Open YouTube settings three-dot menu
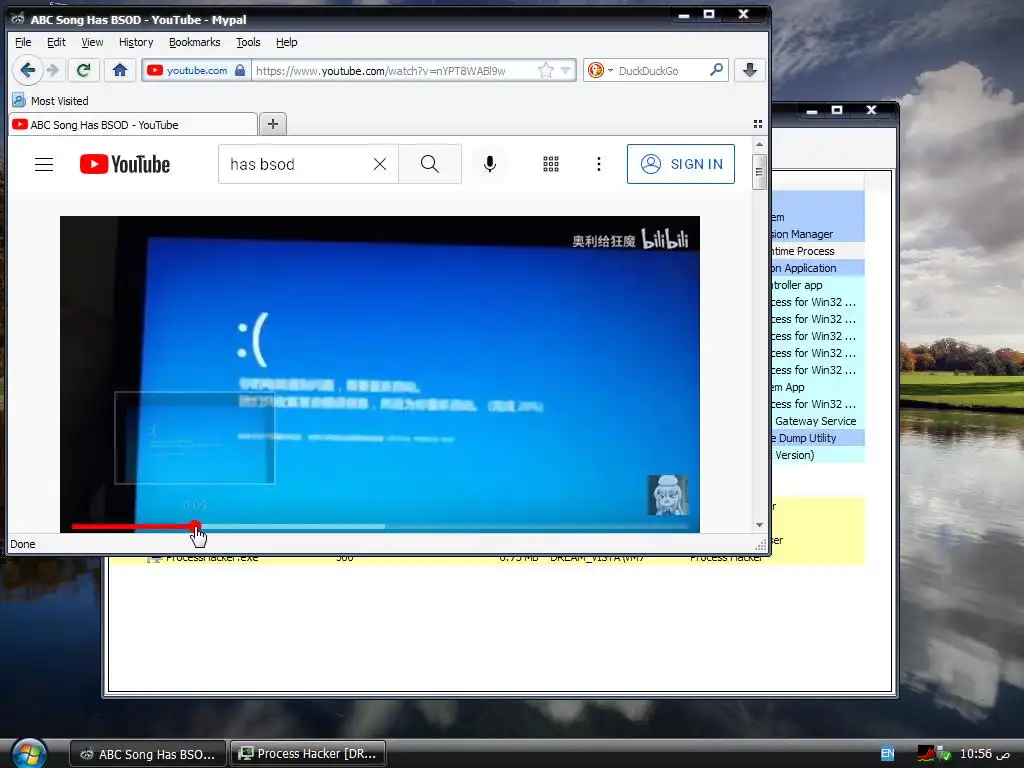Viewport: 1024px width, 768px height. point(599,165)
